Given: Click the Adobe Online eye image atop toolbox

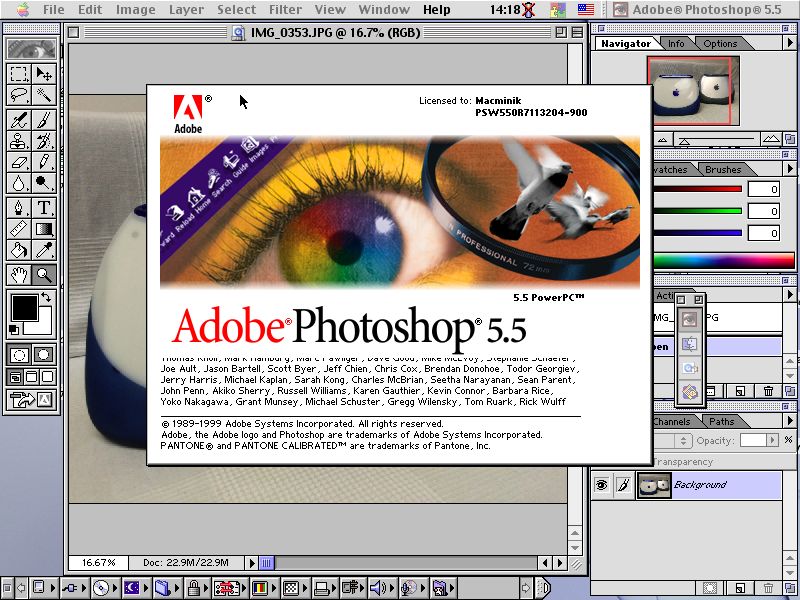Looking at the screenshot, I should click(32, 49).
